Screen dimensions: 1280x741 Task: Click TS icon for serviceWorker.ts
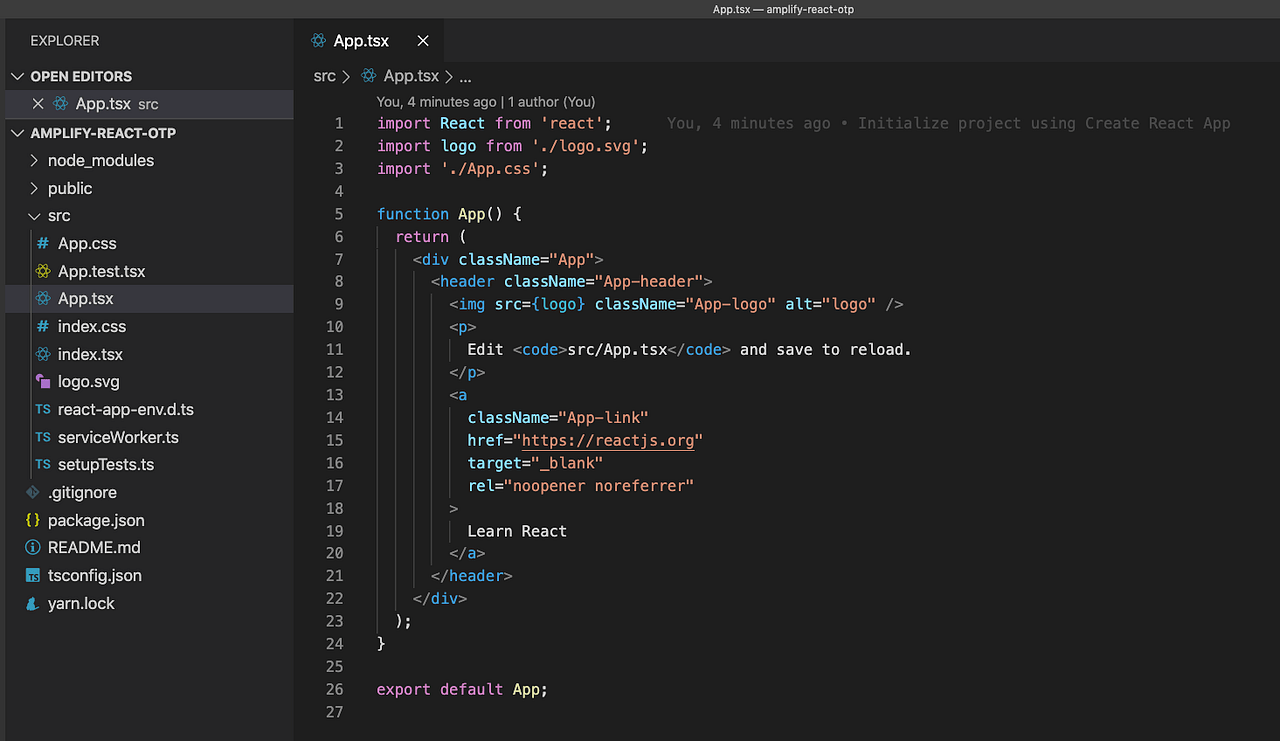42,437
